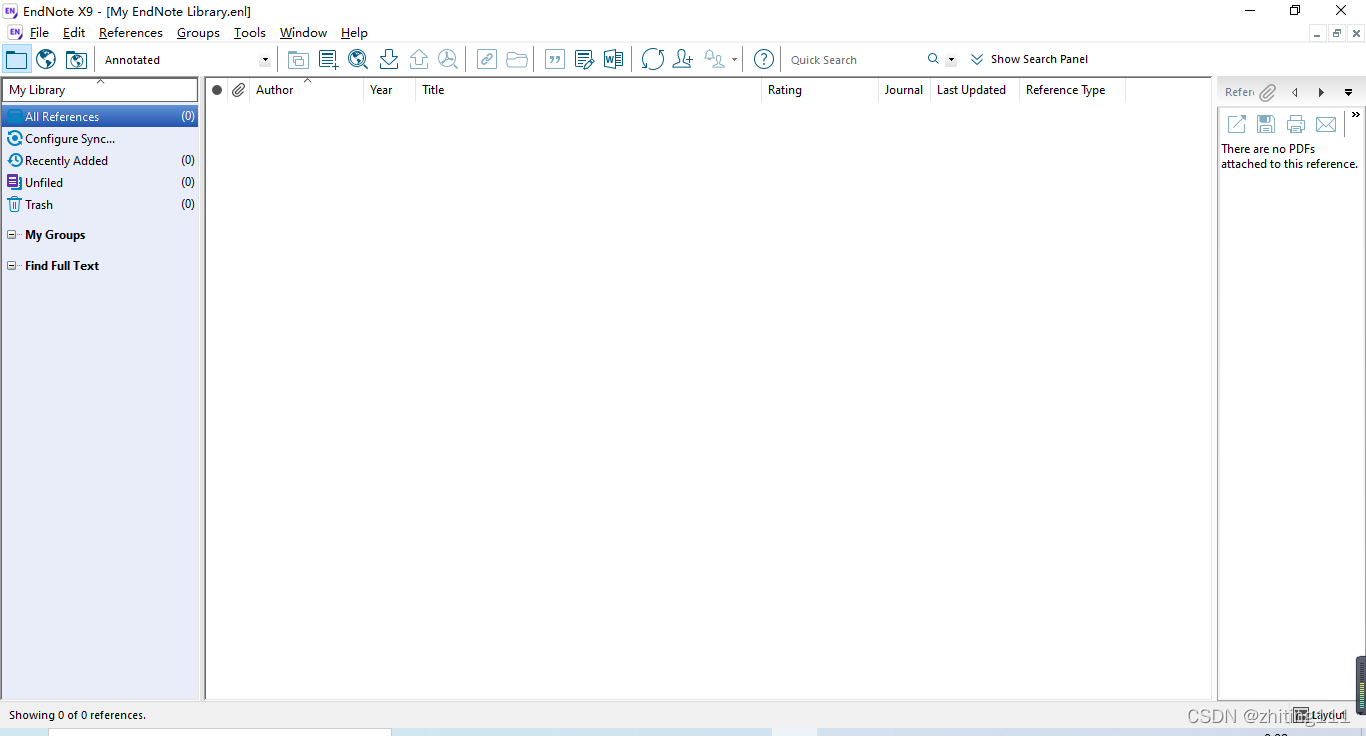Viewport: 1366px width, 736px height.
Task: Click the Save PDF floppy icon
Action: (x=1266, y=124)
